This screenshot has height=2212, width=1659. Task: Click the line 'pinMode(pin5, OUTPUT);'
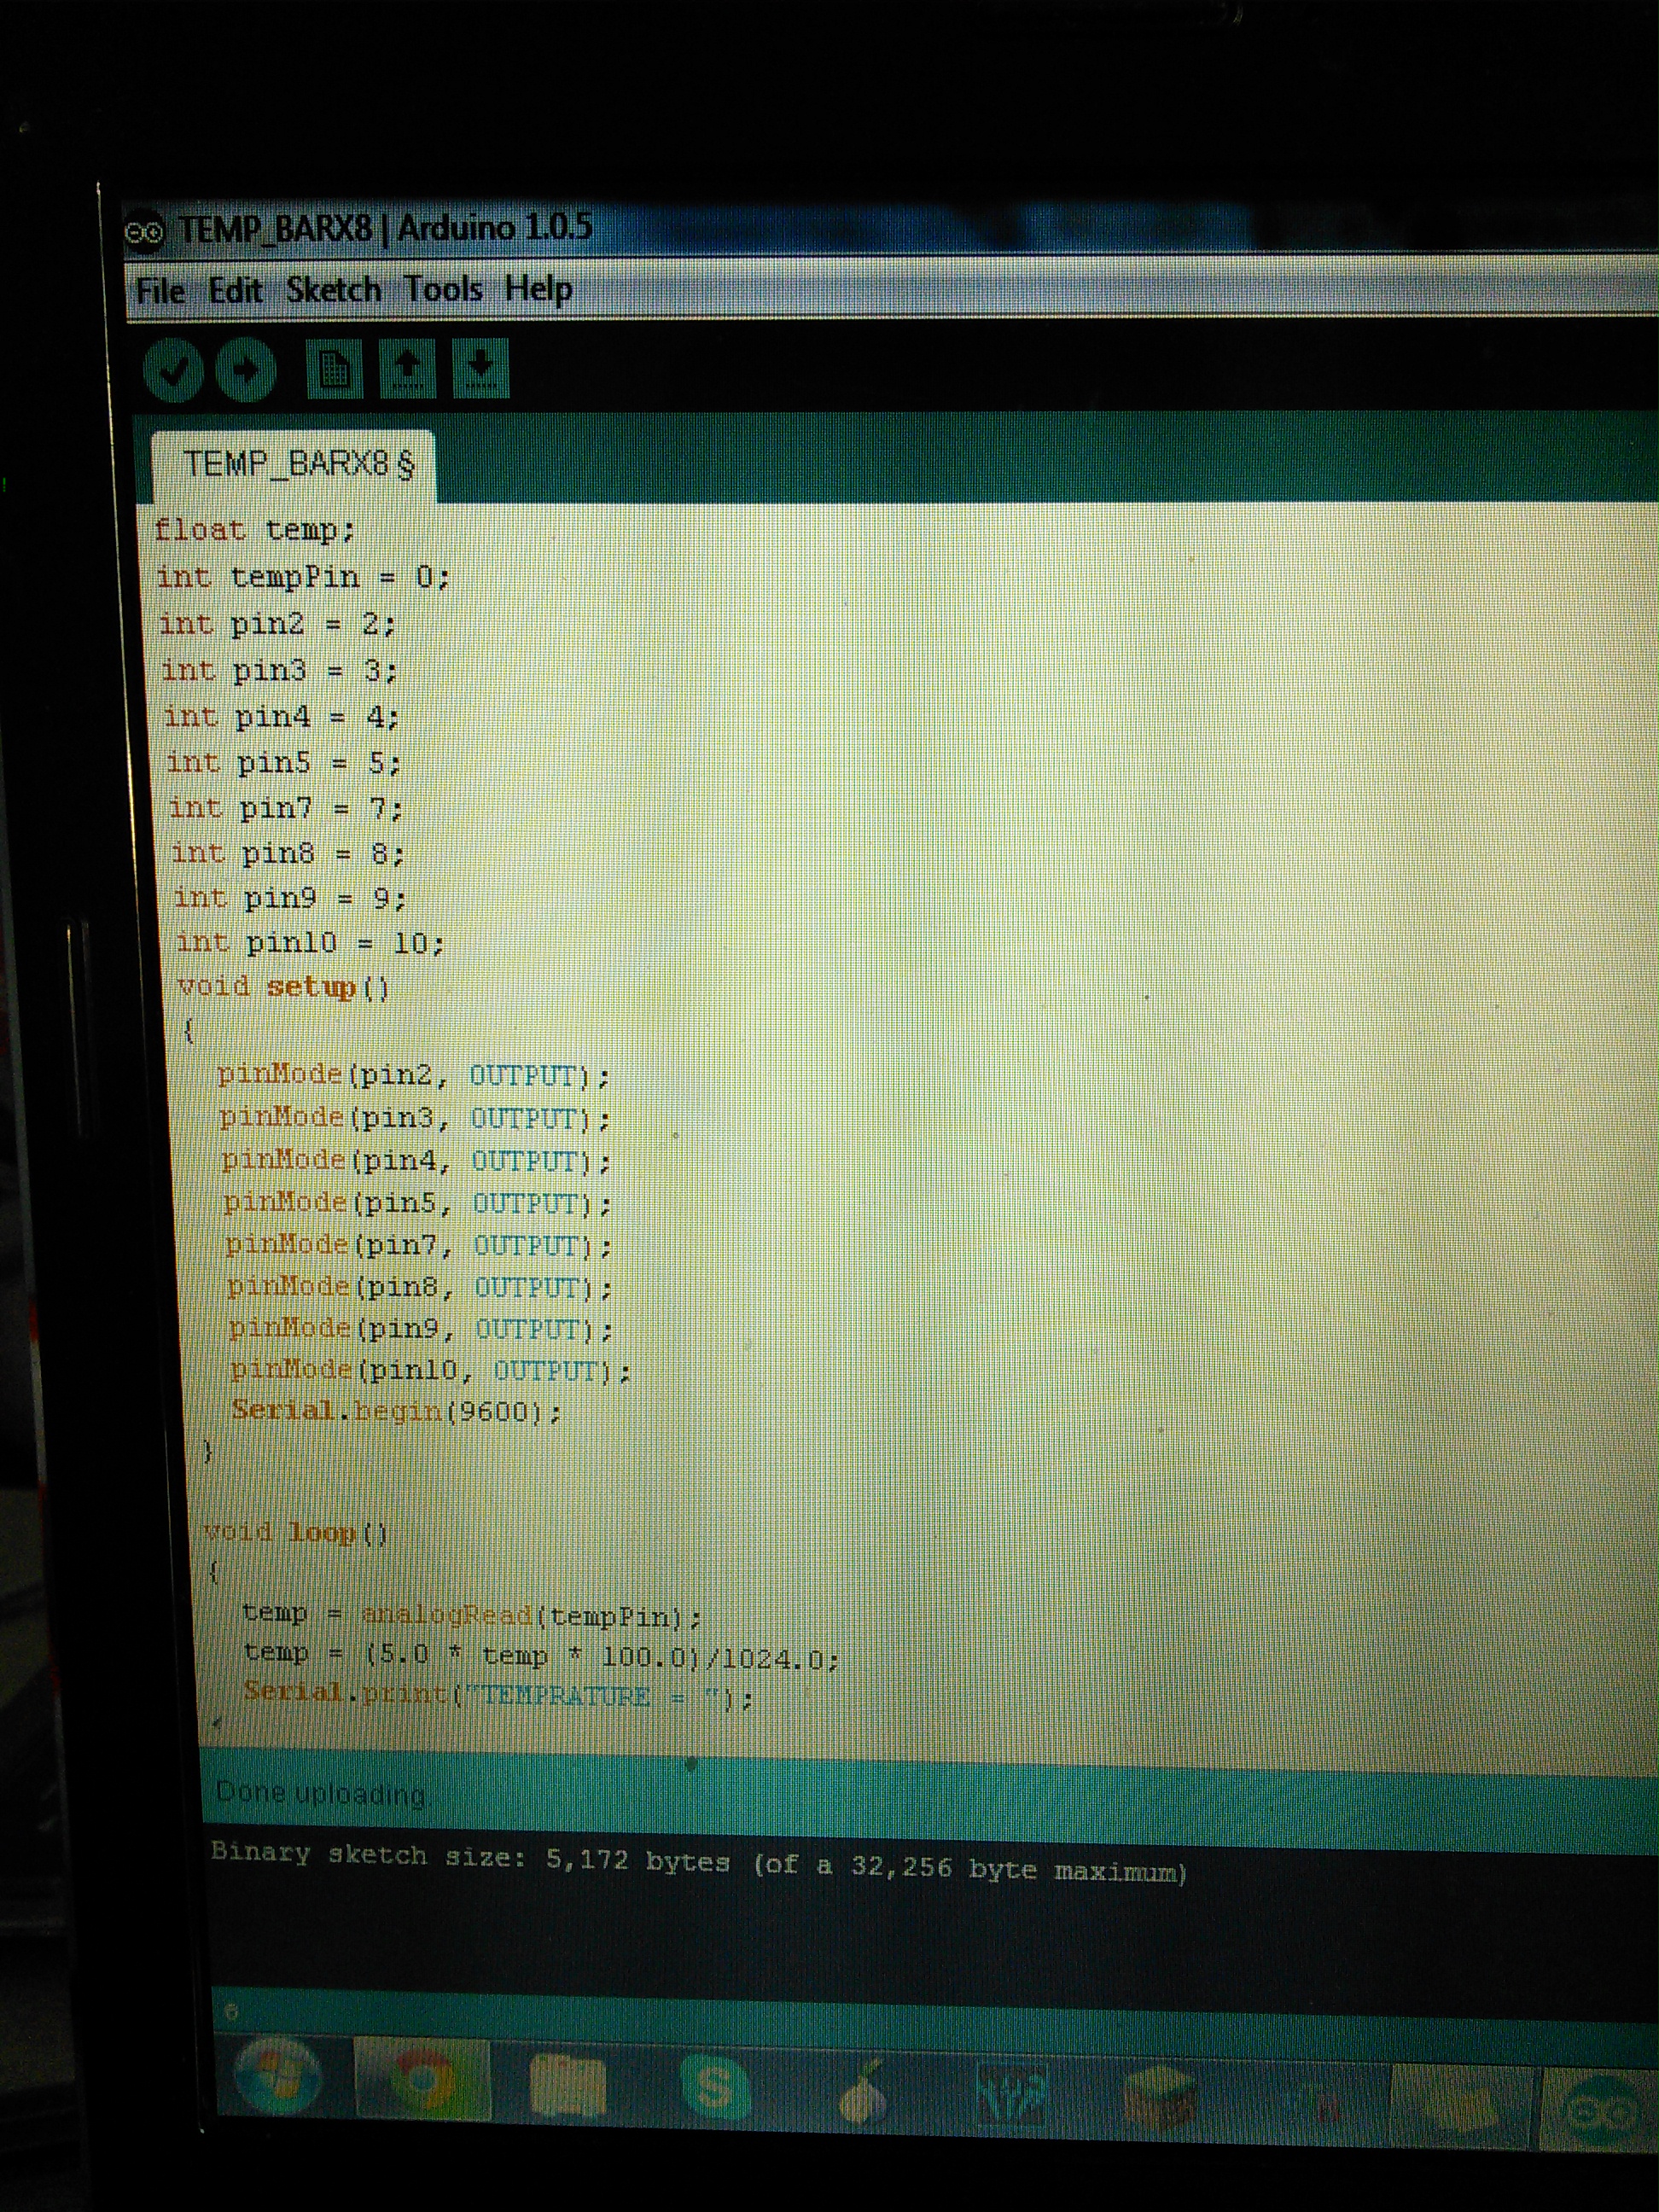tap(418, 1203)
